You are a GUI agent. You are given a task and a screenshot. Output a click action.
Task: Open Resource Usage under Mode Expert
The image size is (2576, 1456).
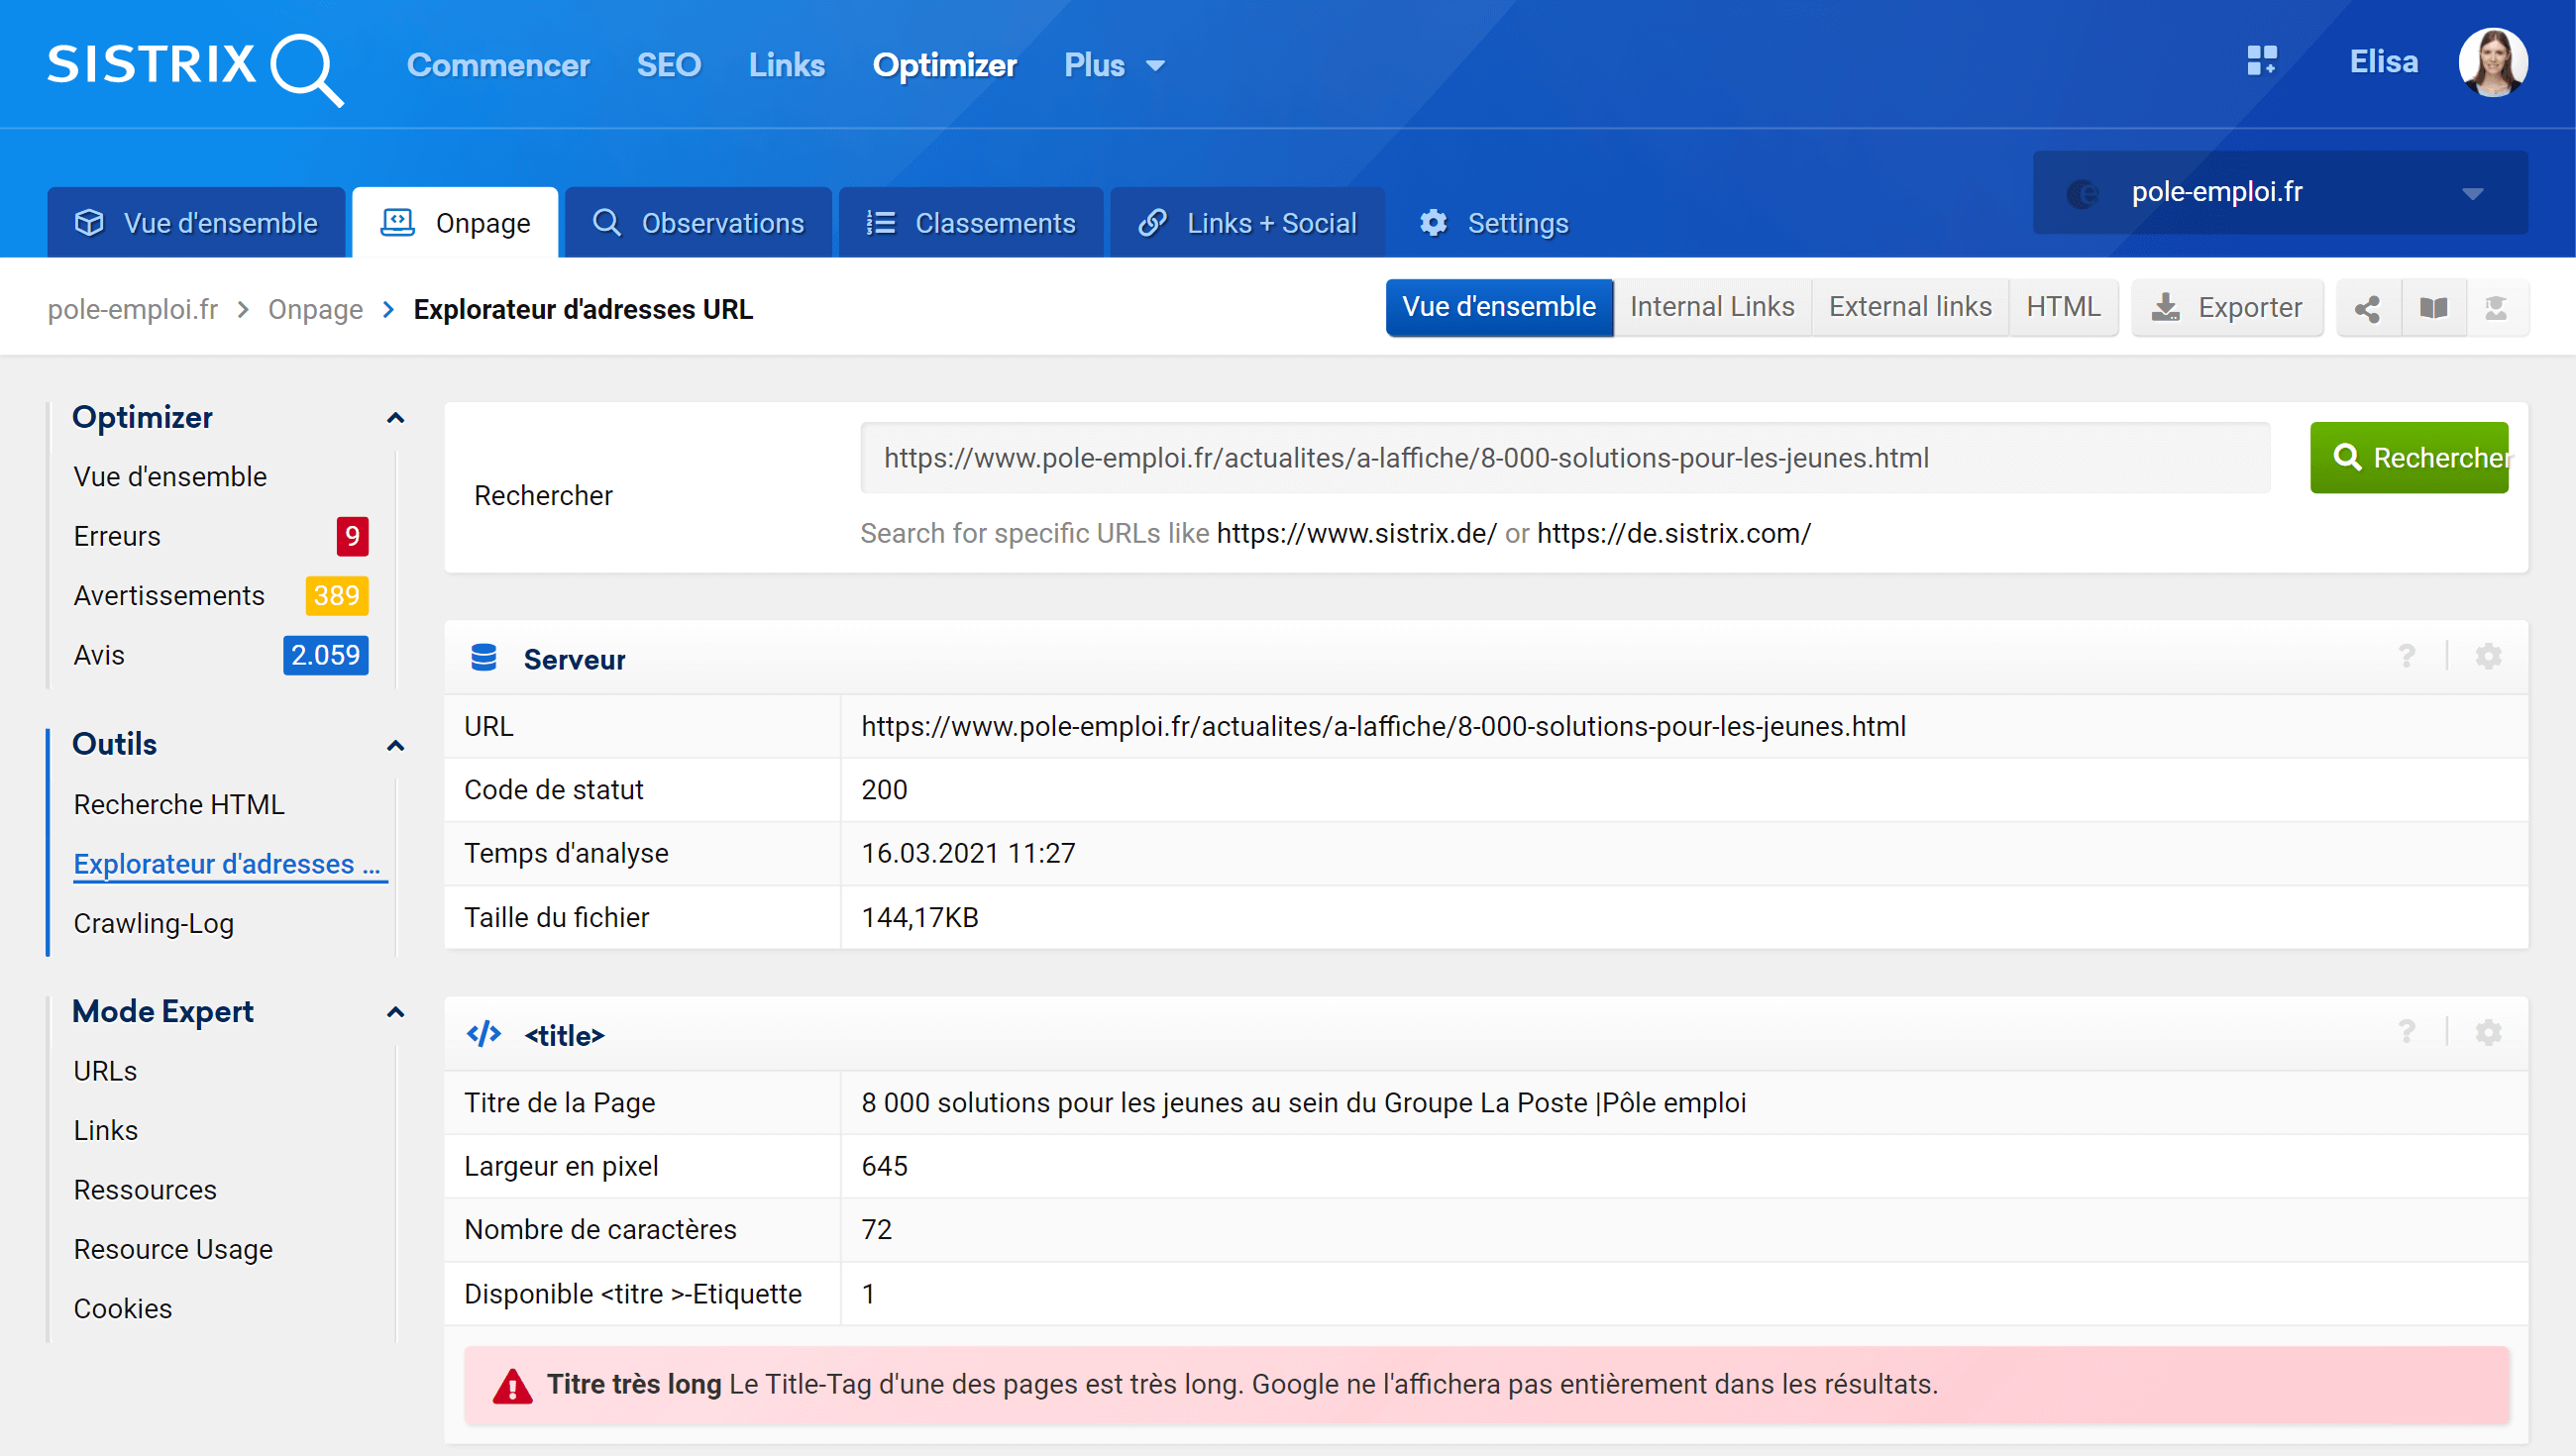[173, 1249]
